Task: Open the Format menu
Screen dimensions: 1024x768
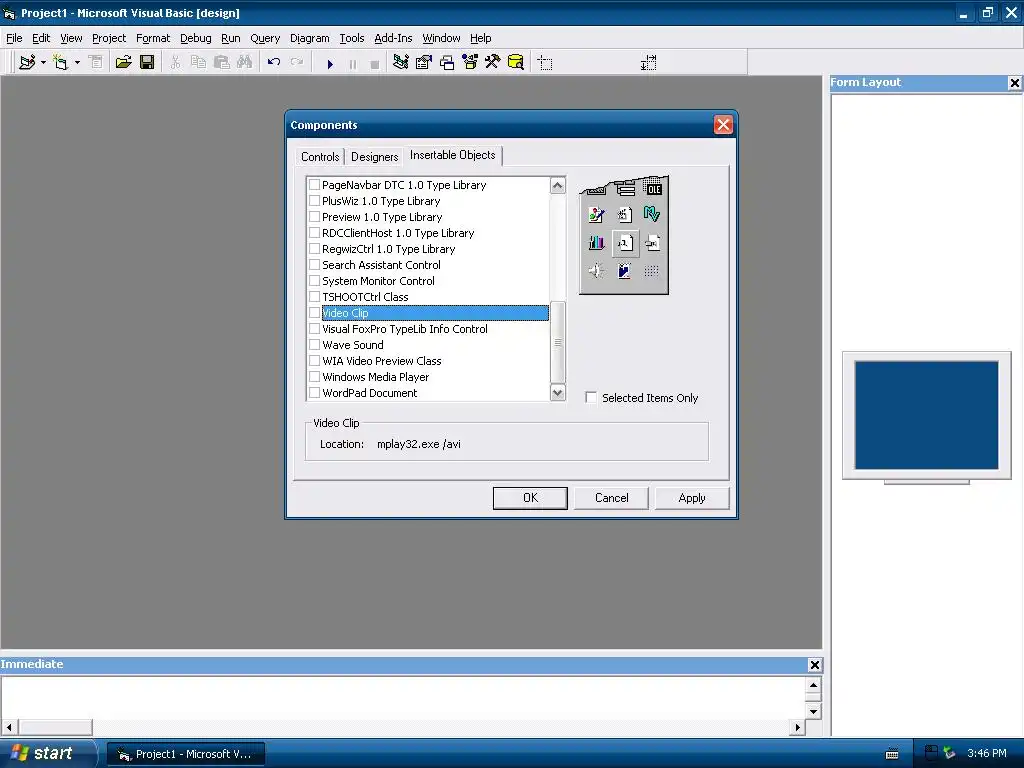Action: pos(153,38)
